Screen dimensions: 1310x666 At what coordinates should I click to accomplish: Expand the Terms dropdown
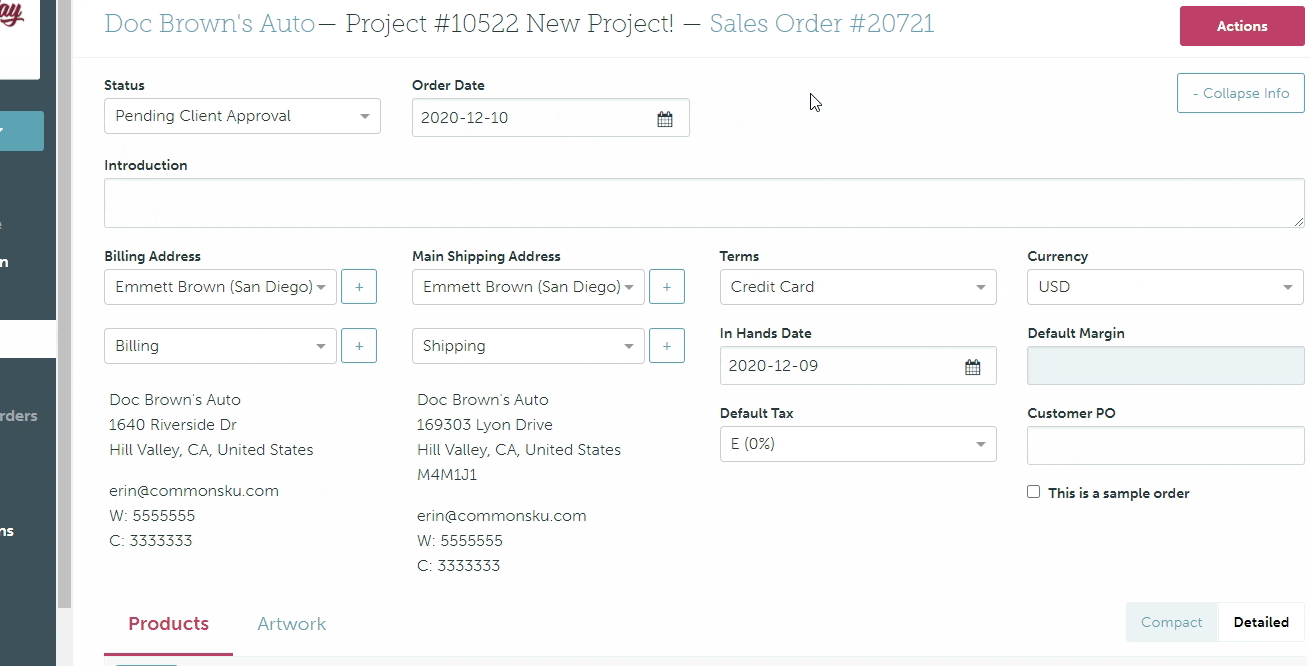[x=857, y=287]
